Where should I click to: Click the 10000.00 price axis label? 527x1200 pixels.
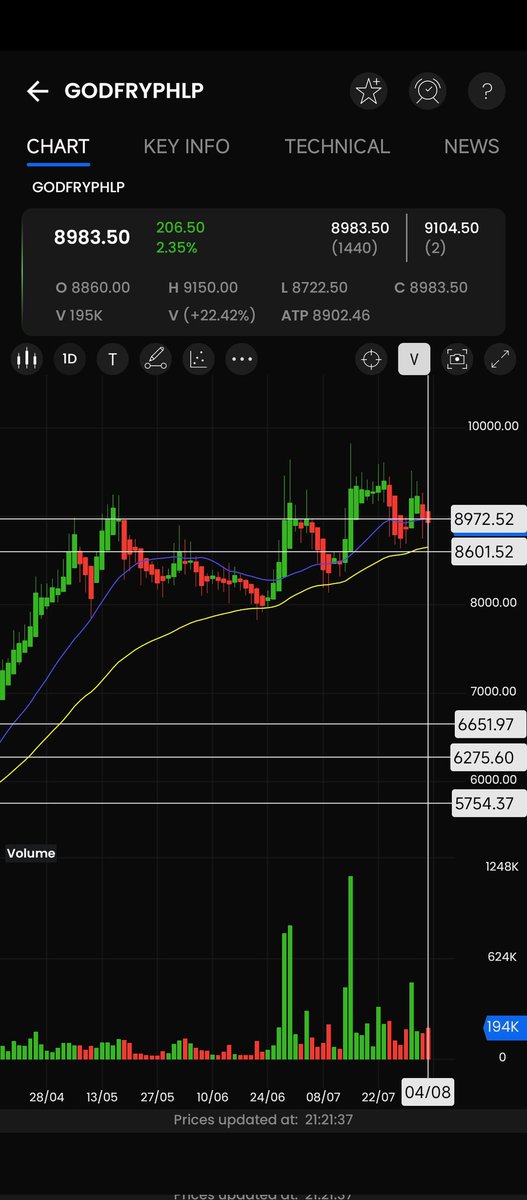coord(493,426)
